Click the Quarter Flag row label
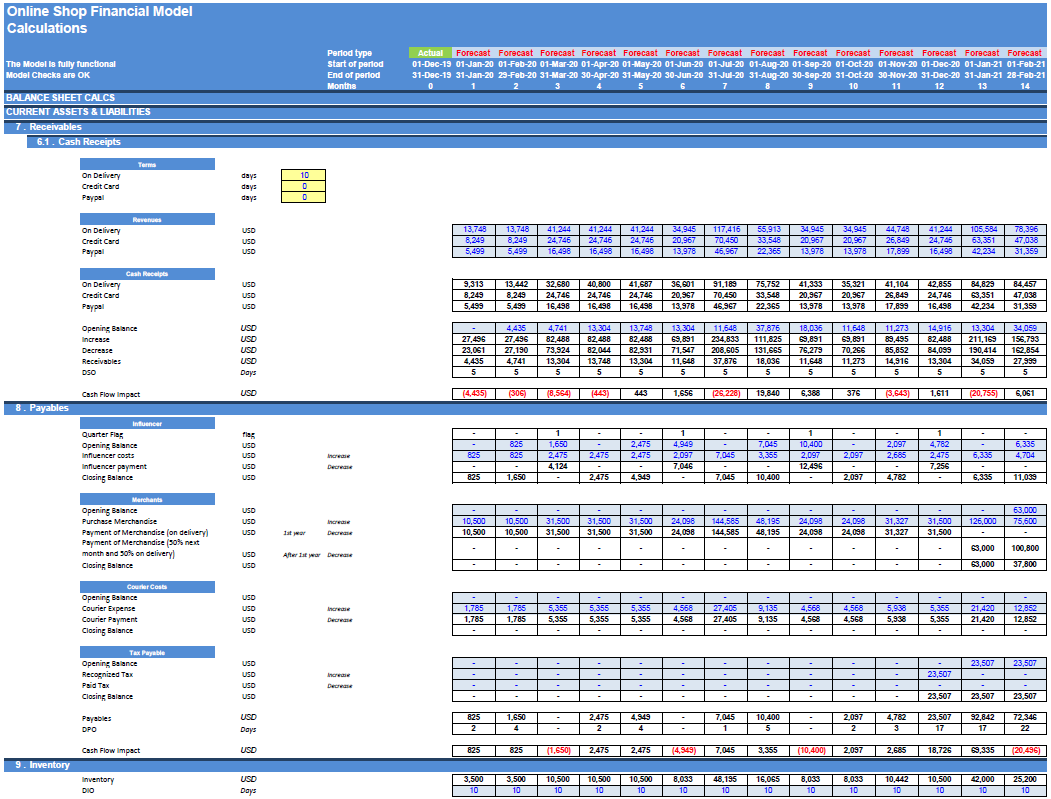 pyautogui.click(x=103, y=434)
